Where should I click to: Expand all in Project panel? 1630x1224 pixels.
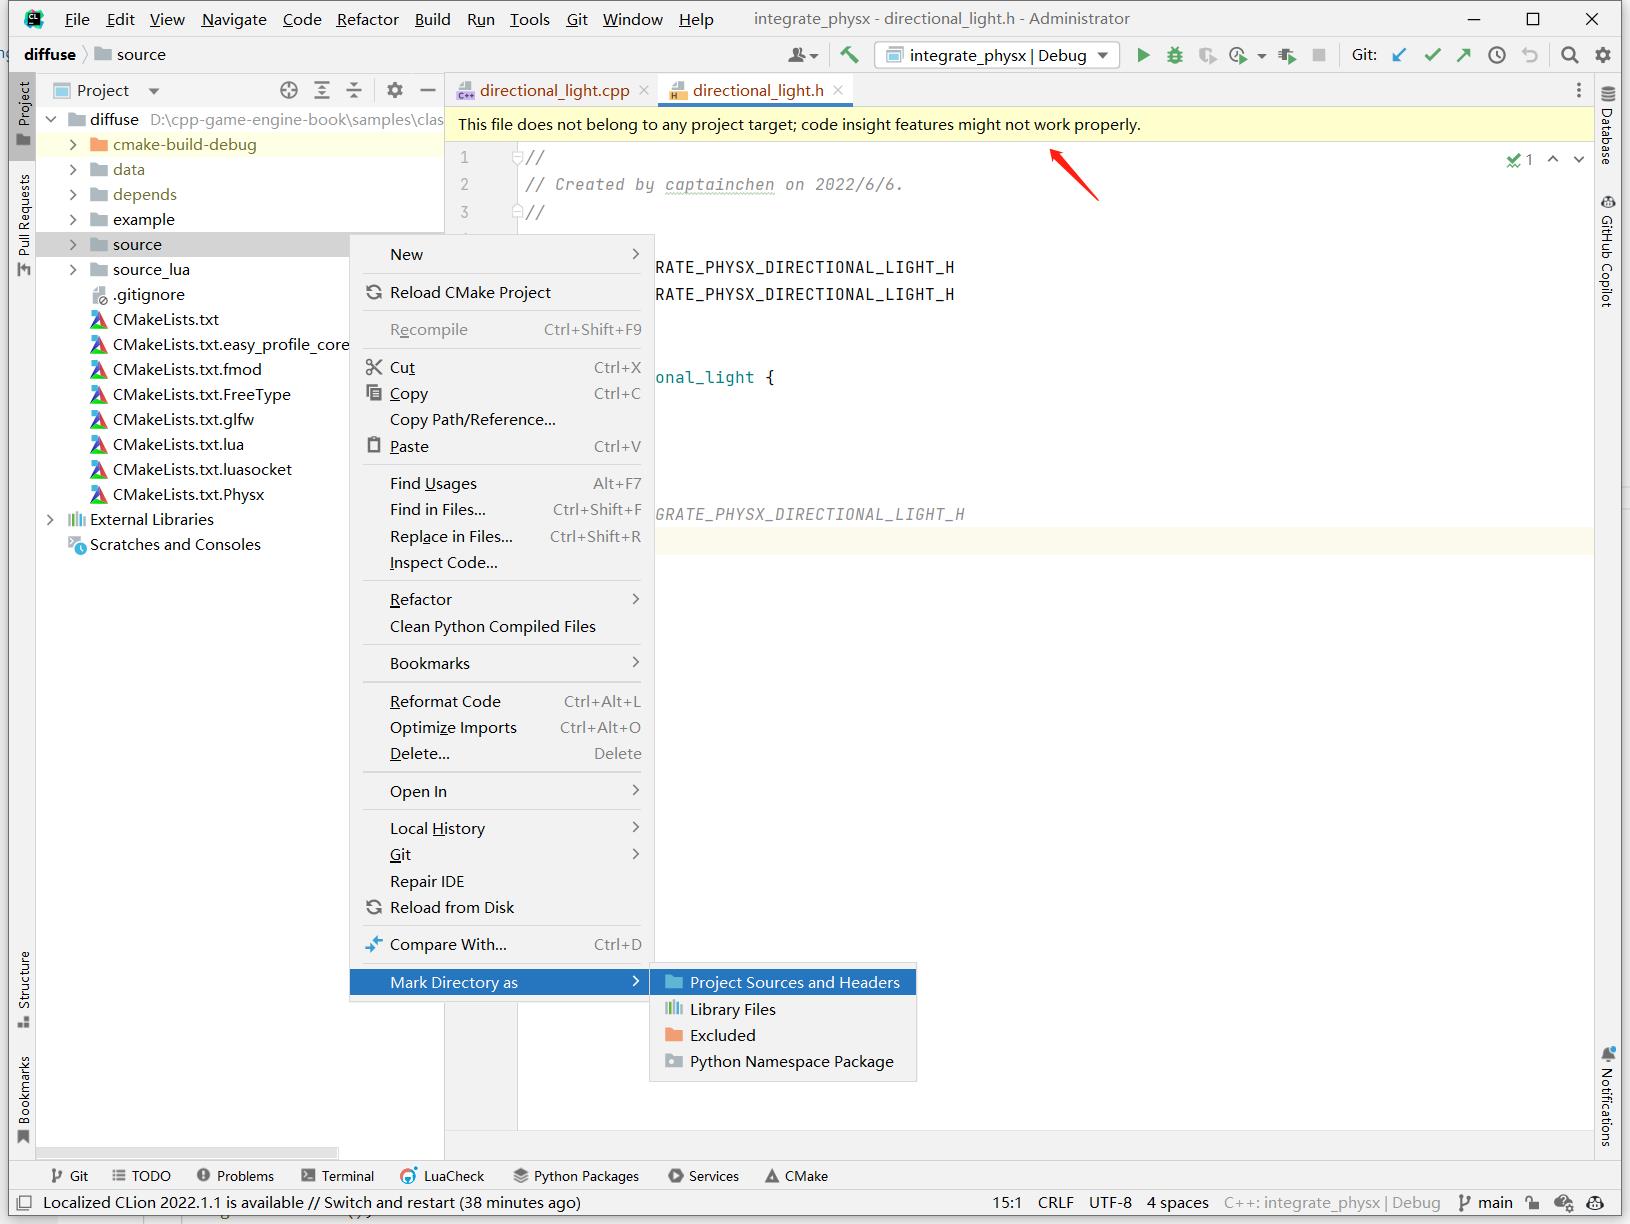point(322,90)
